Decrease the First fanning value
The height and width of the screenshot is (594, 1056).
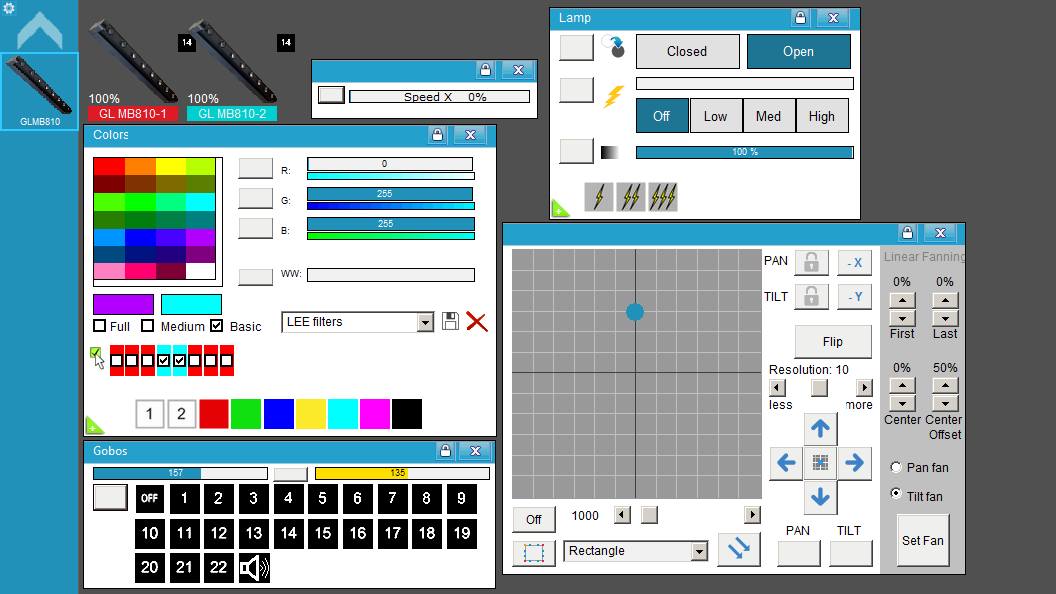[902, 318]
